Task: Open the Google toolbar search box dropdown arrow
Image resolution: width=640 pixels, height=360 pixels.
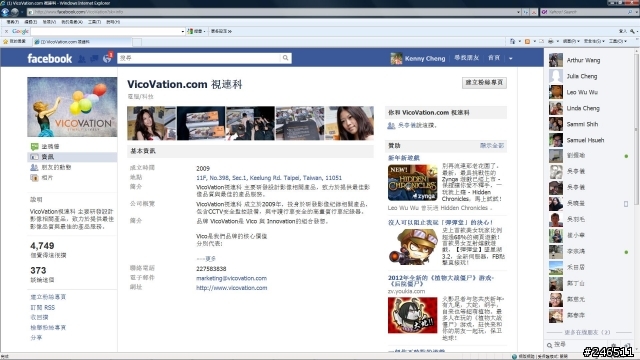Action: coord(182,31)
